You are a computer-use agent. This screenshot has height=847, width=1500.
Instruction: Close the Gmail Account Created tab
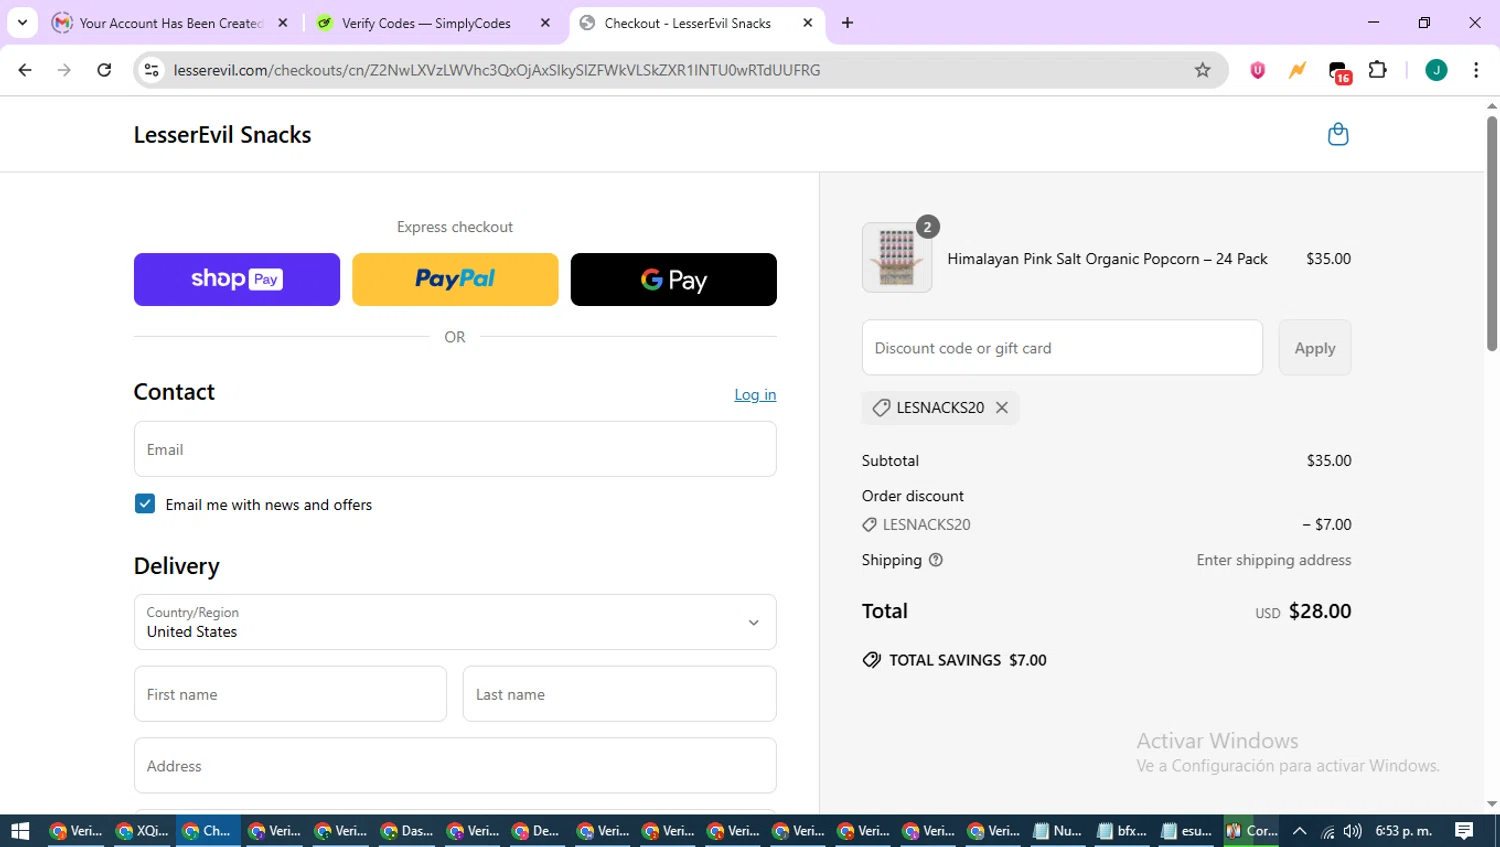pos(283,23)
